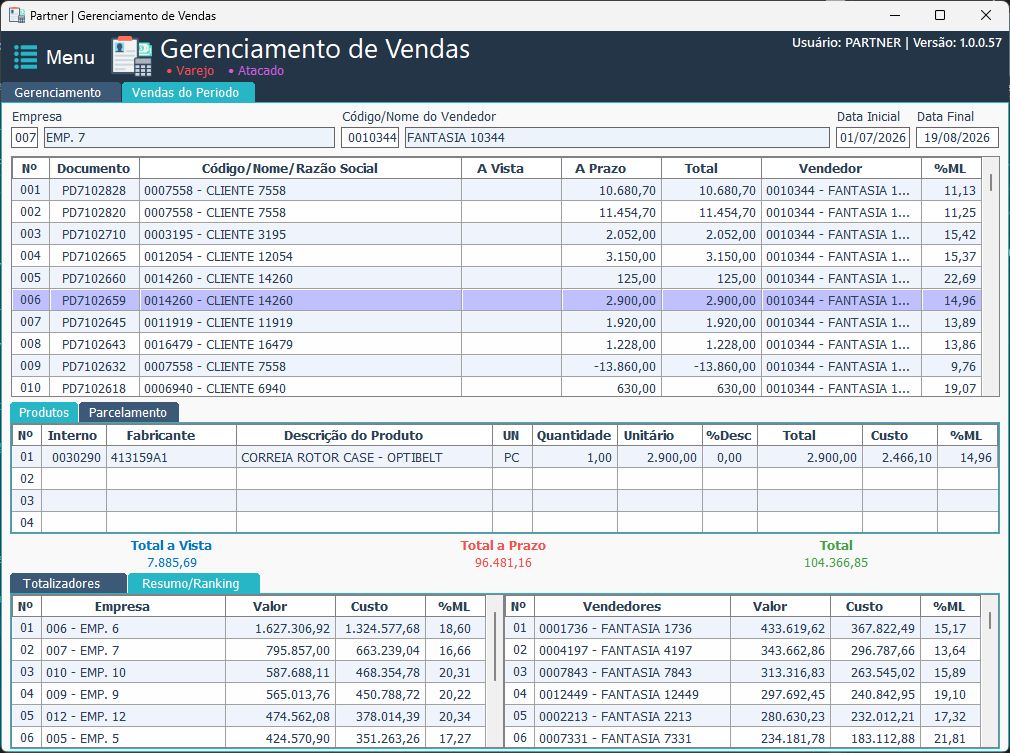Maximize the Partner window
Viewport: 1010px width, 753px height.
click(940, 15)
